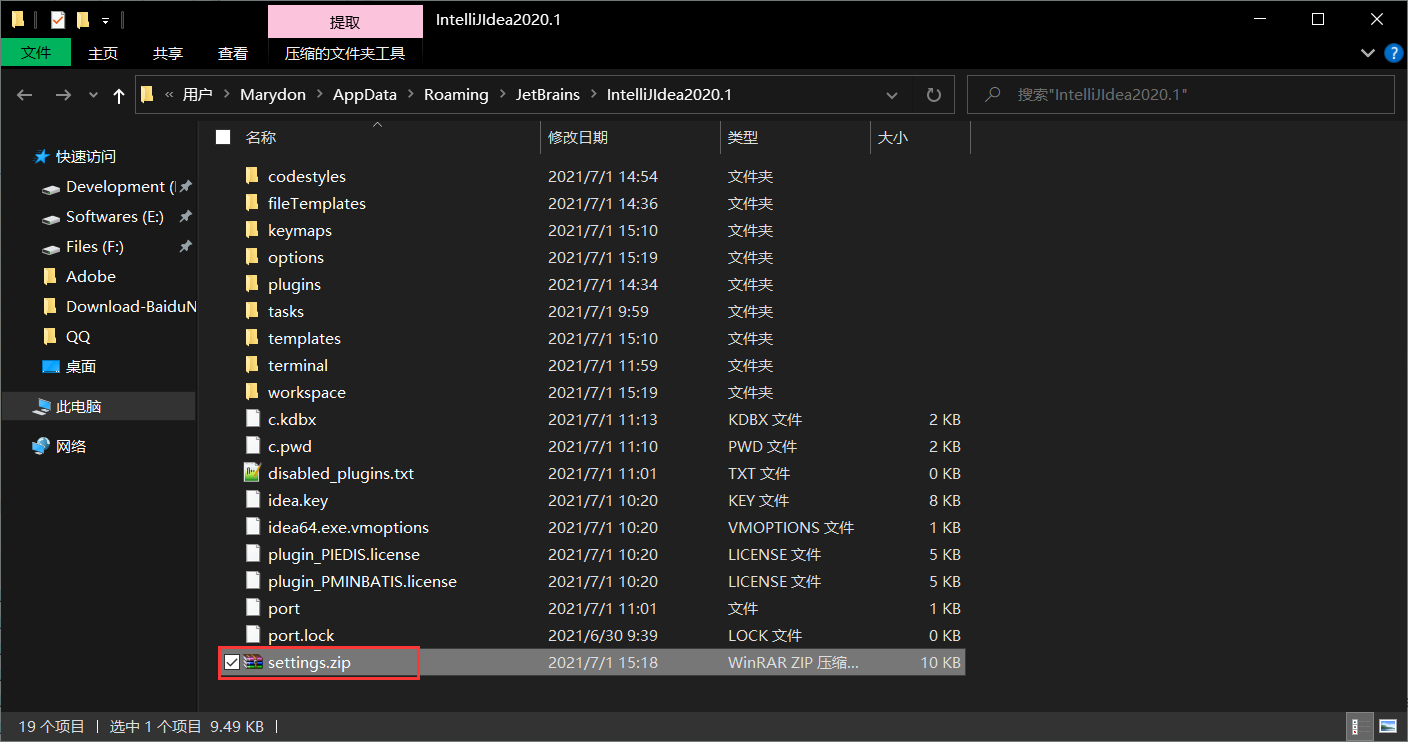Viewport: 1408px width, 742px height.
Task: Click the Quick access star icon
Action: pos(41,156)
